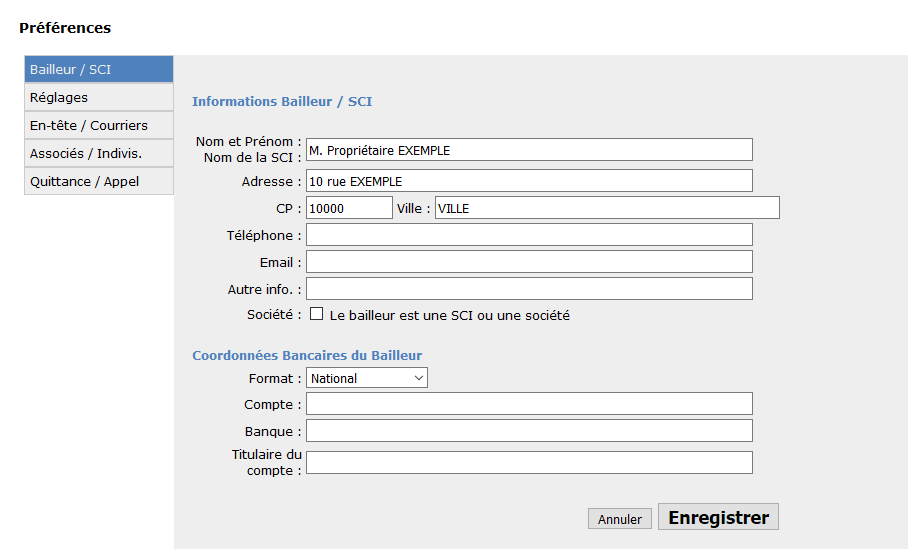
Task: Click the Compte input field
Action: coord(528,404)
